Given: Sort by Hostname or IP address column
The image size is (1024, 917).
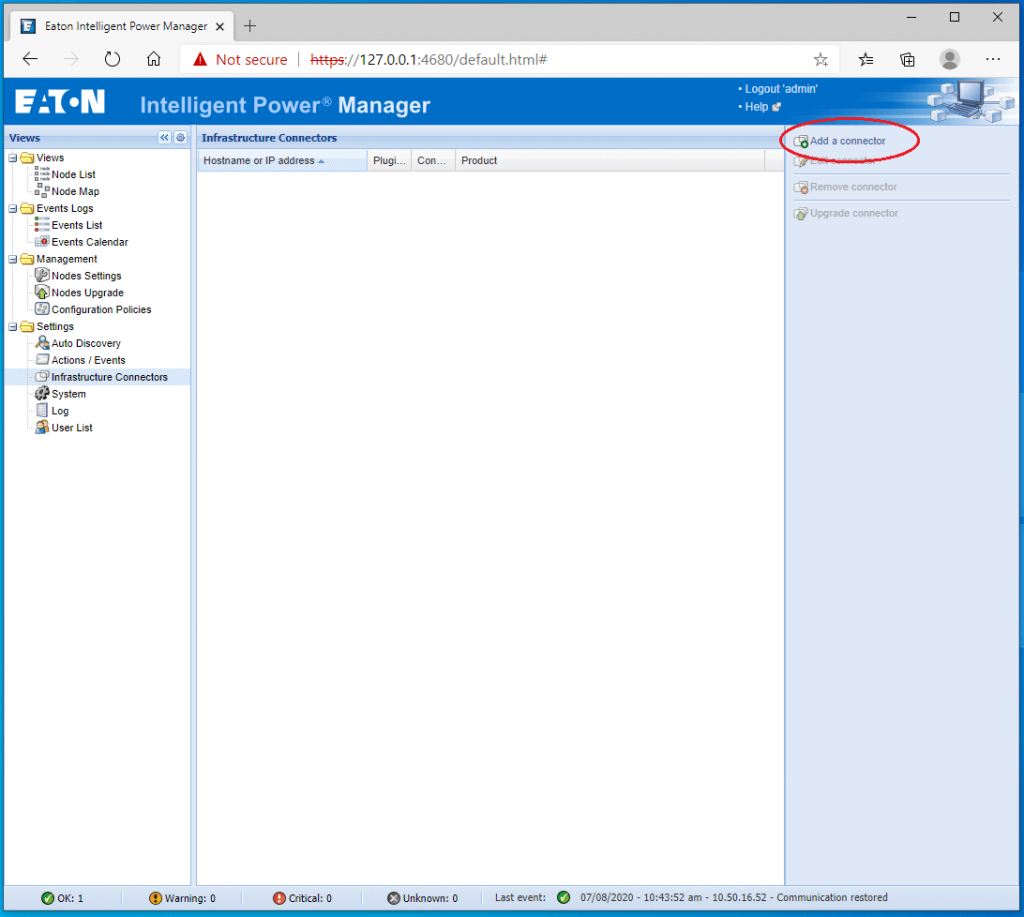Looking at the screenshot, I should (282, 161).
